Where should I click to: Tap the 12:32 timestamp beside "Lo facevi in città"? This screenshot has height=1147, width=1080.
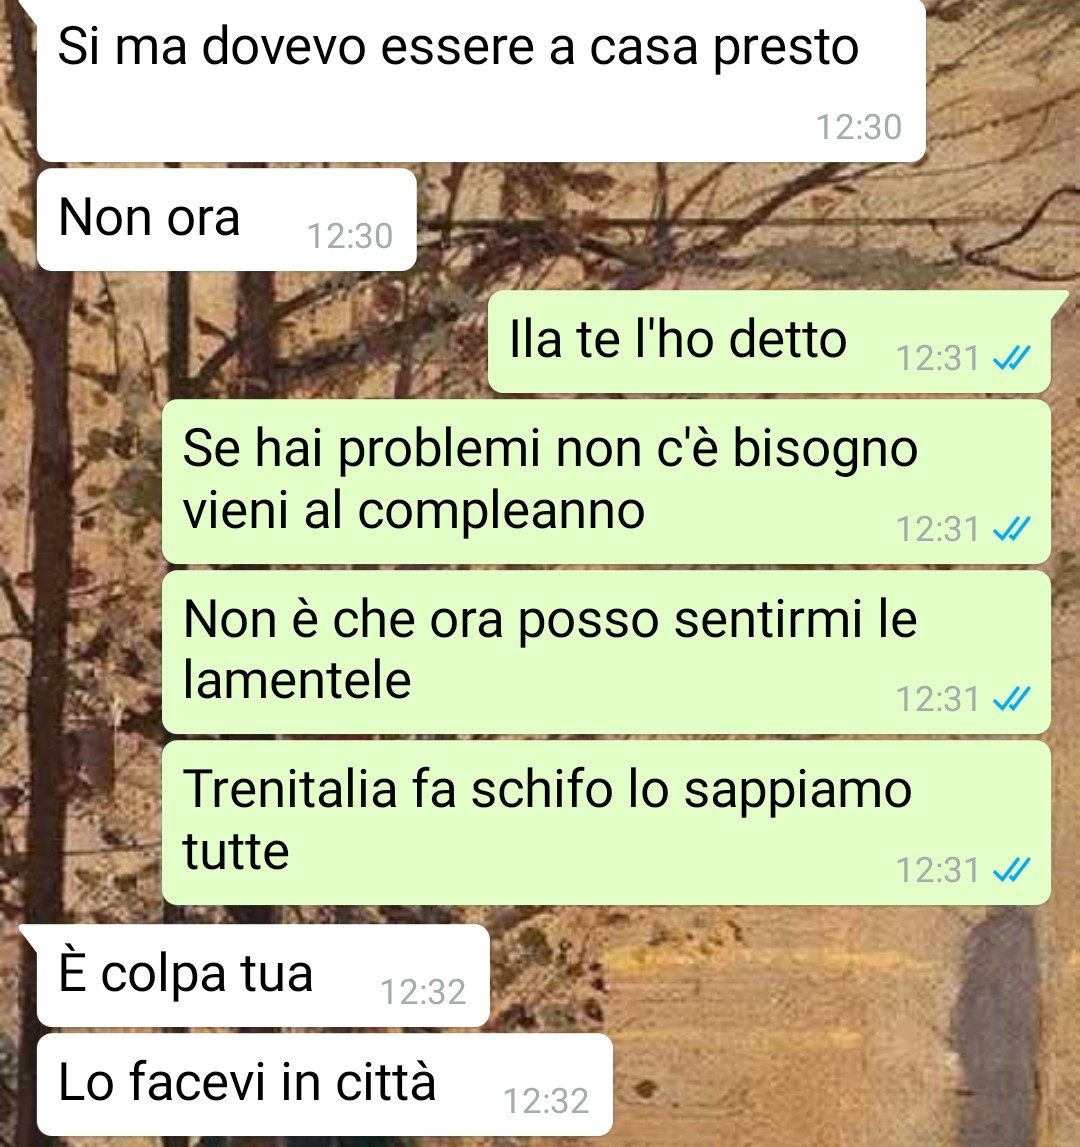[x=546, y=1101]
